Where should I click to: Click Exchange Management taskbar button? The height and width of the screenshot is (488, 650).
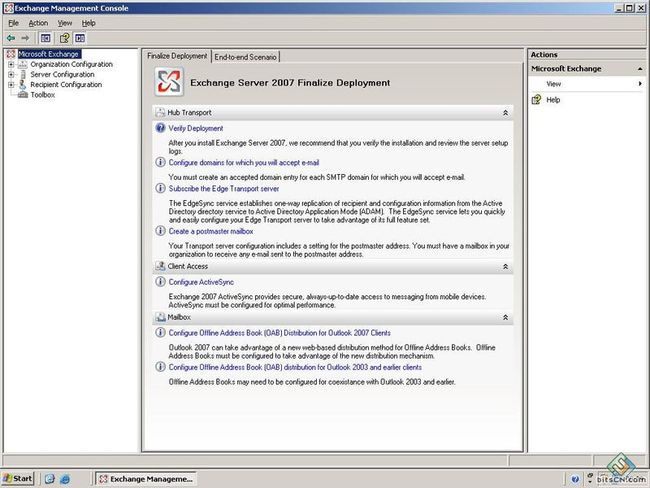pos(146,479)
